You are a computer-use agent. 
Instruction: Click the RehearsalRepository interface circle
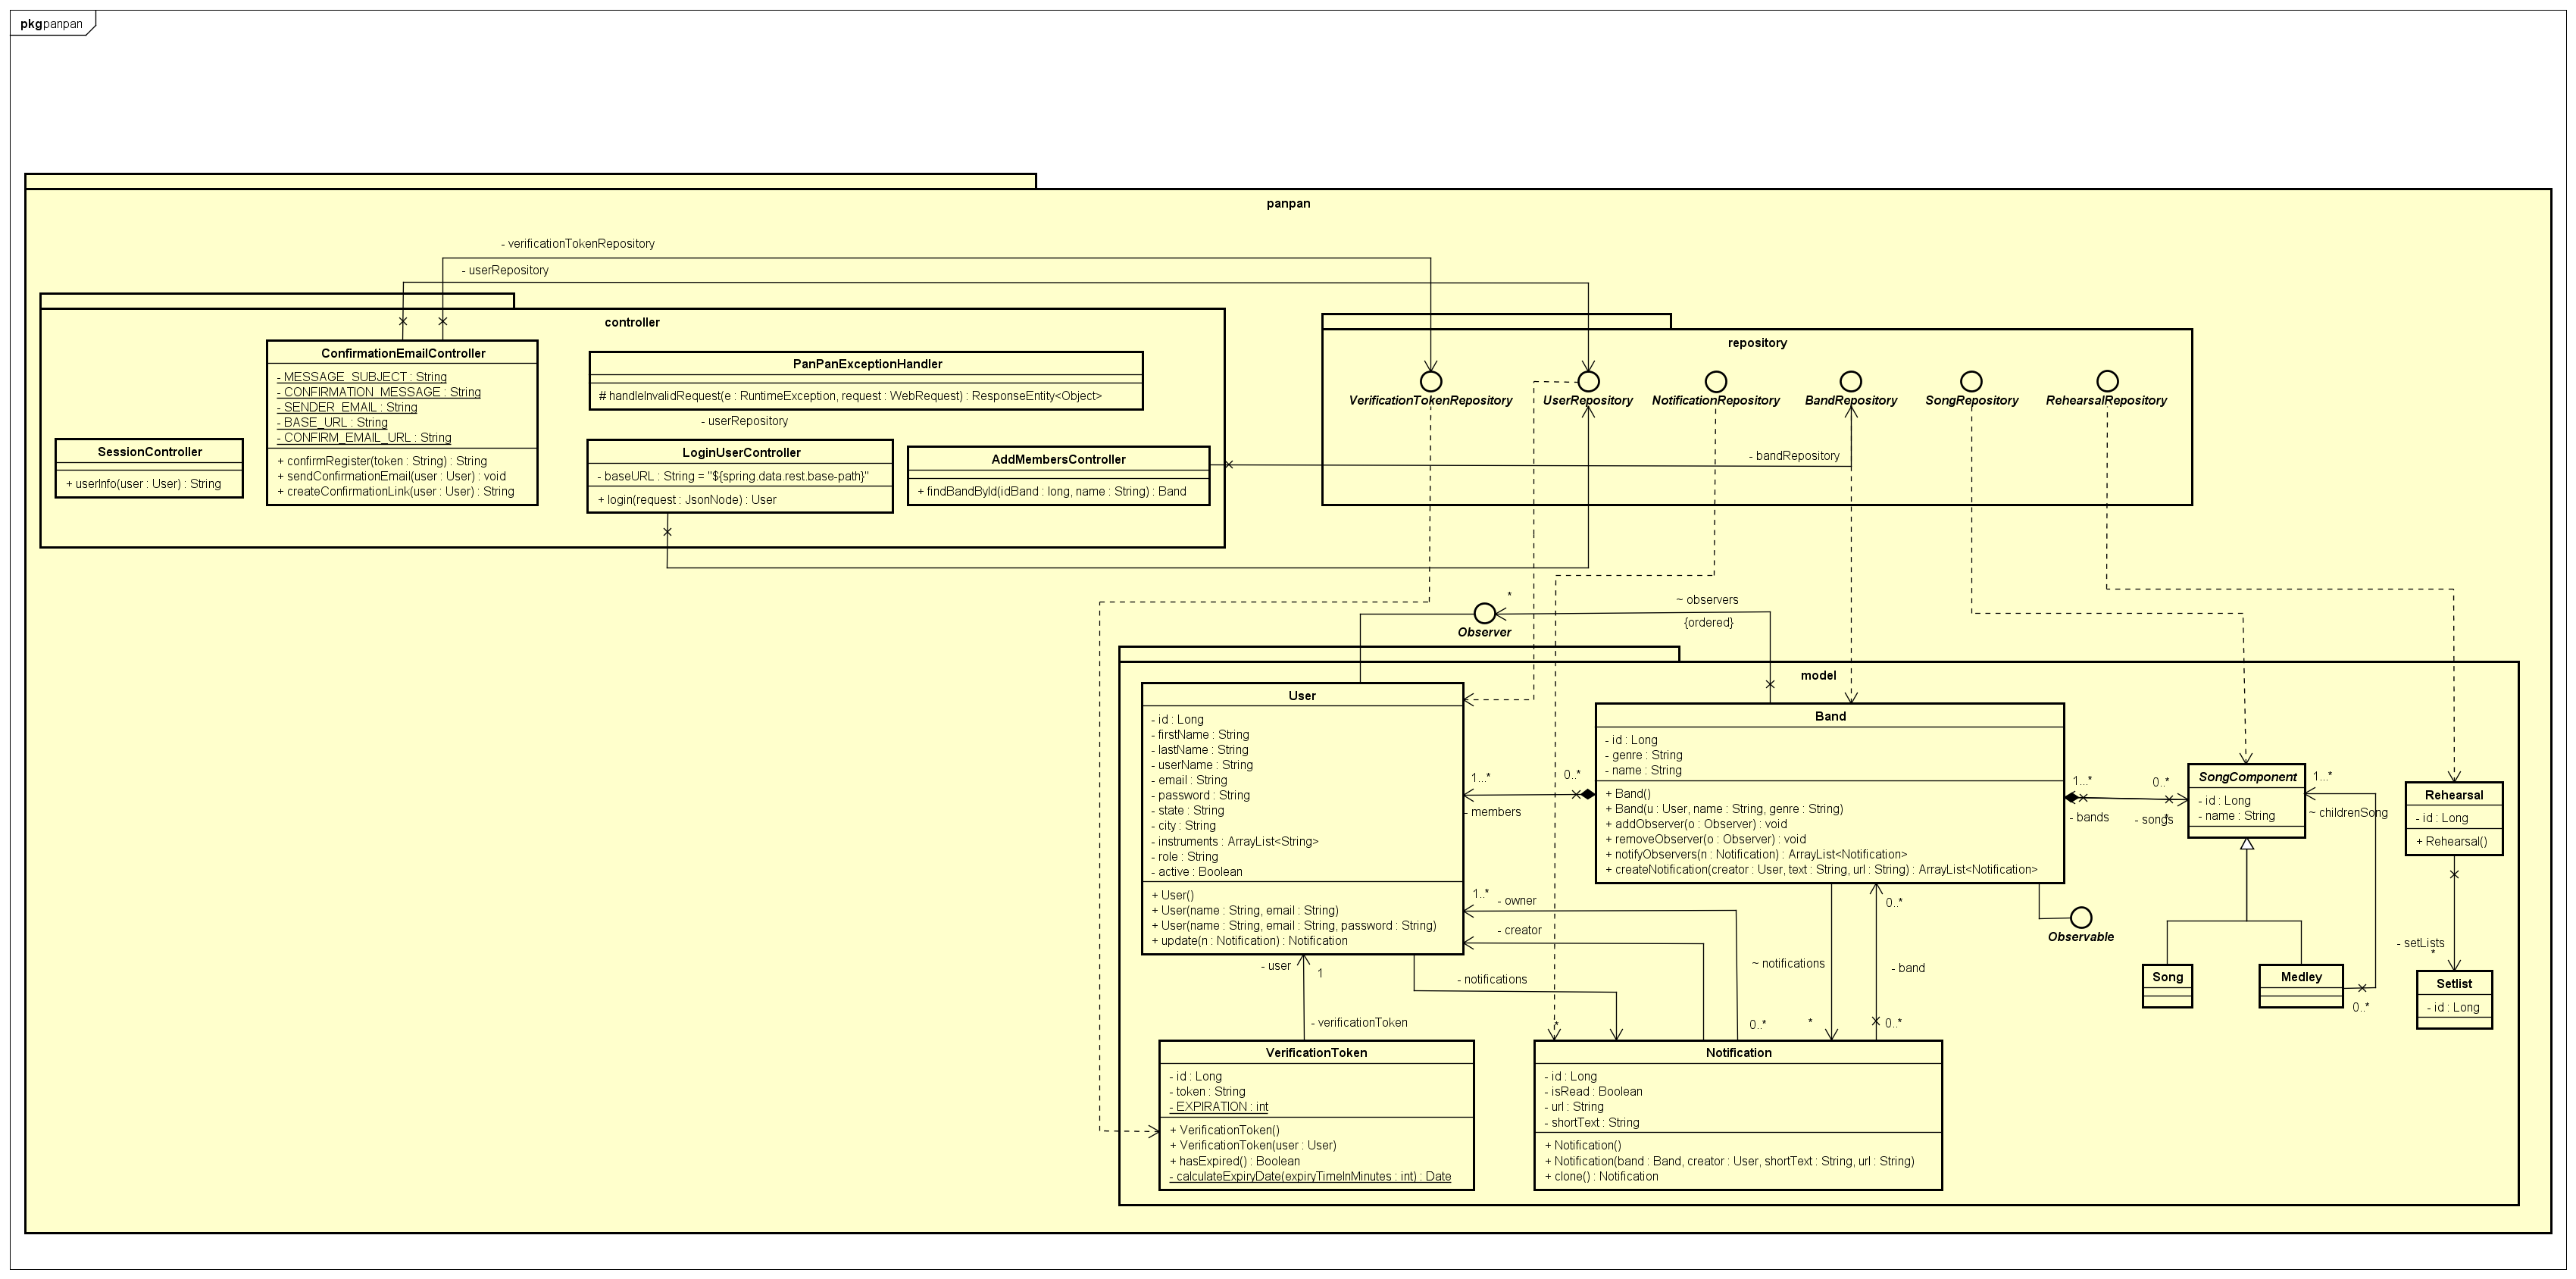[2107, 381]
